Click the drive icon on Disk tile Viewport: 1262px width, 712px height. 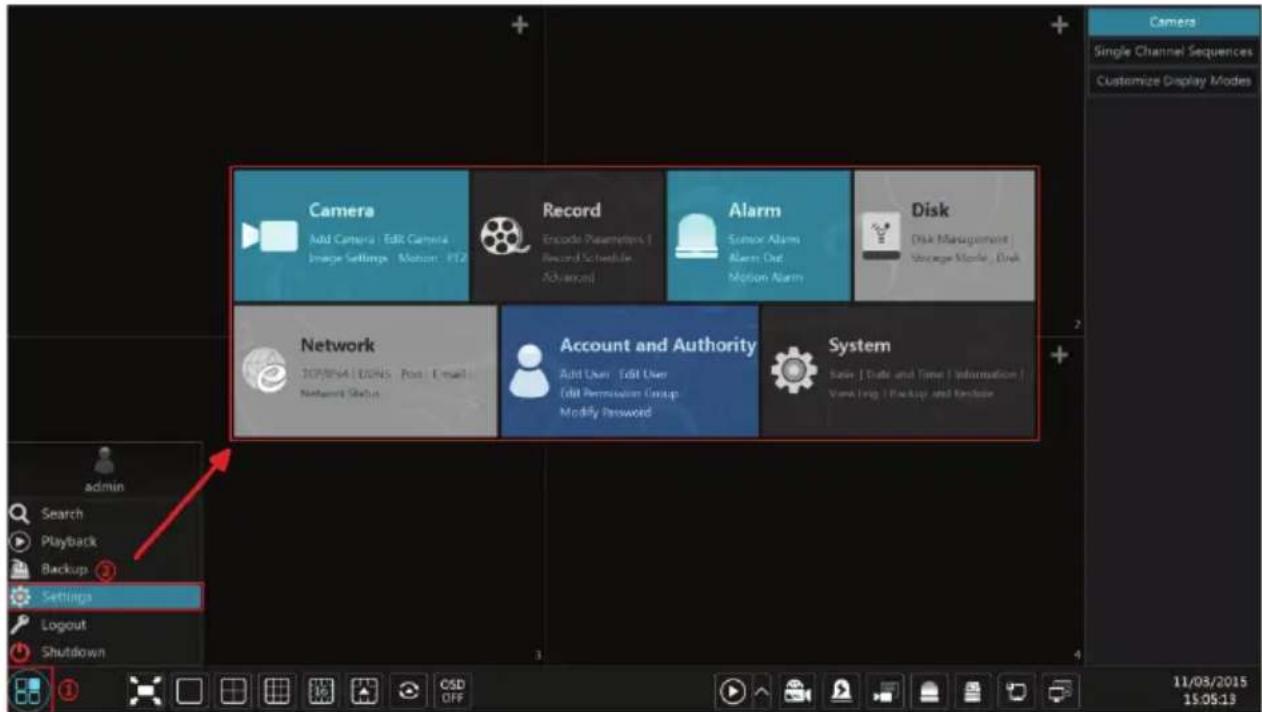coord(880,238)
